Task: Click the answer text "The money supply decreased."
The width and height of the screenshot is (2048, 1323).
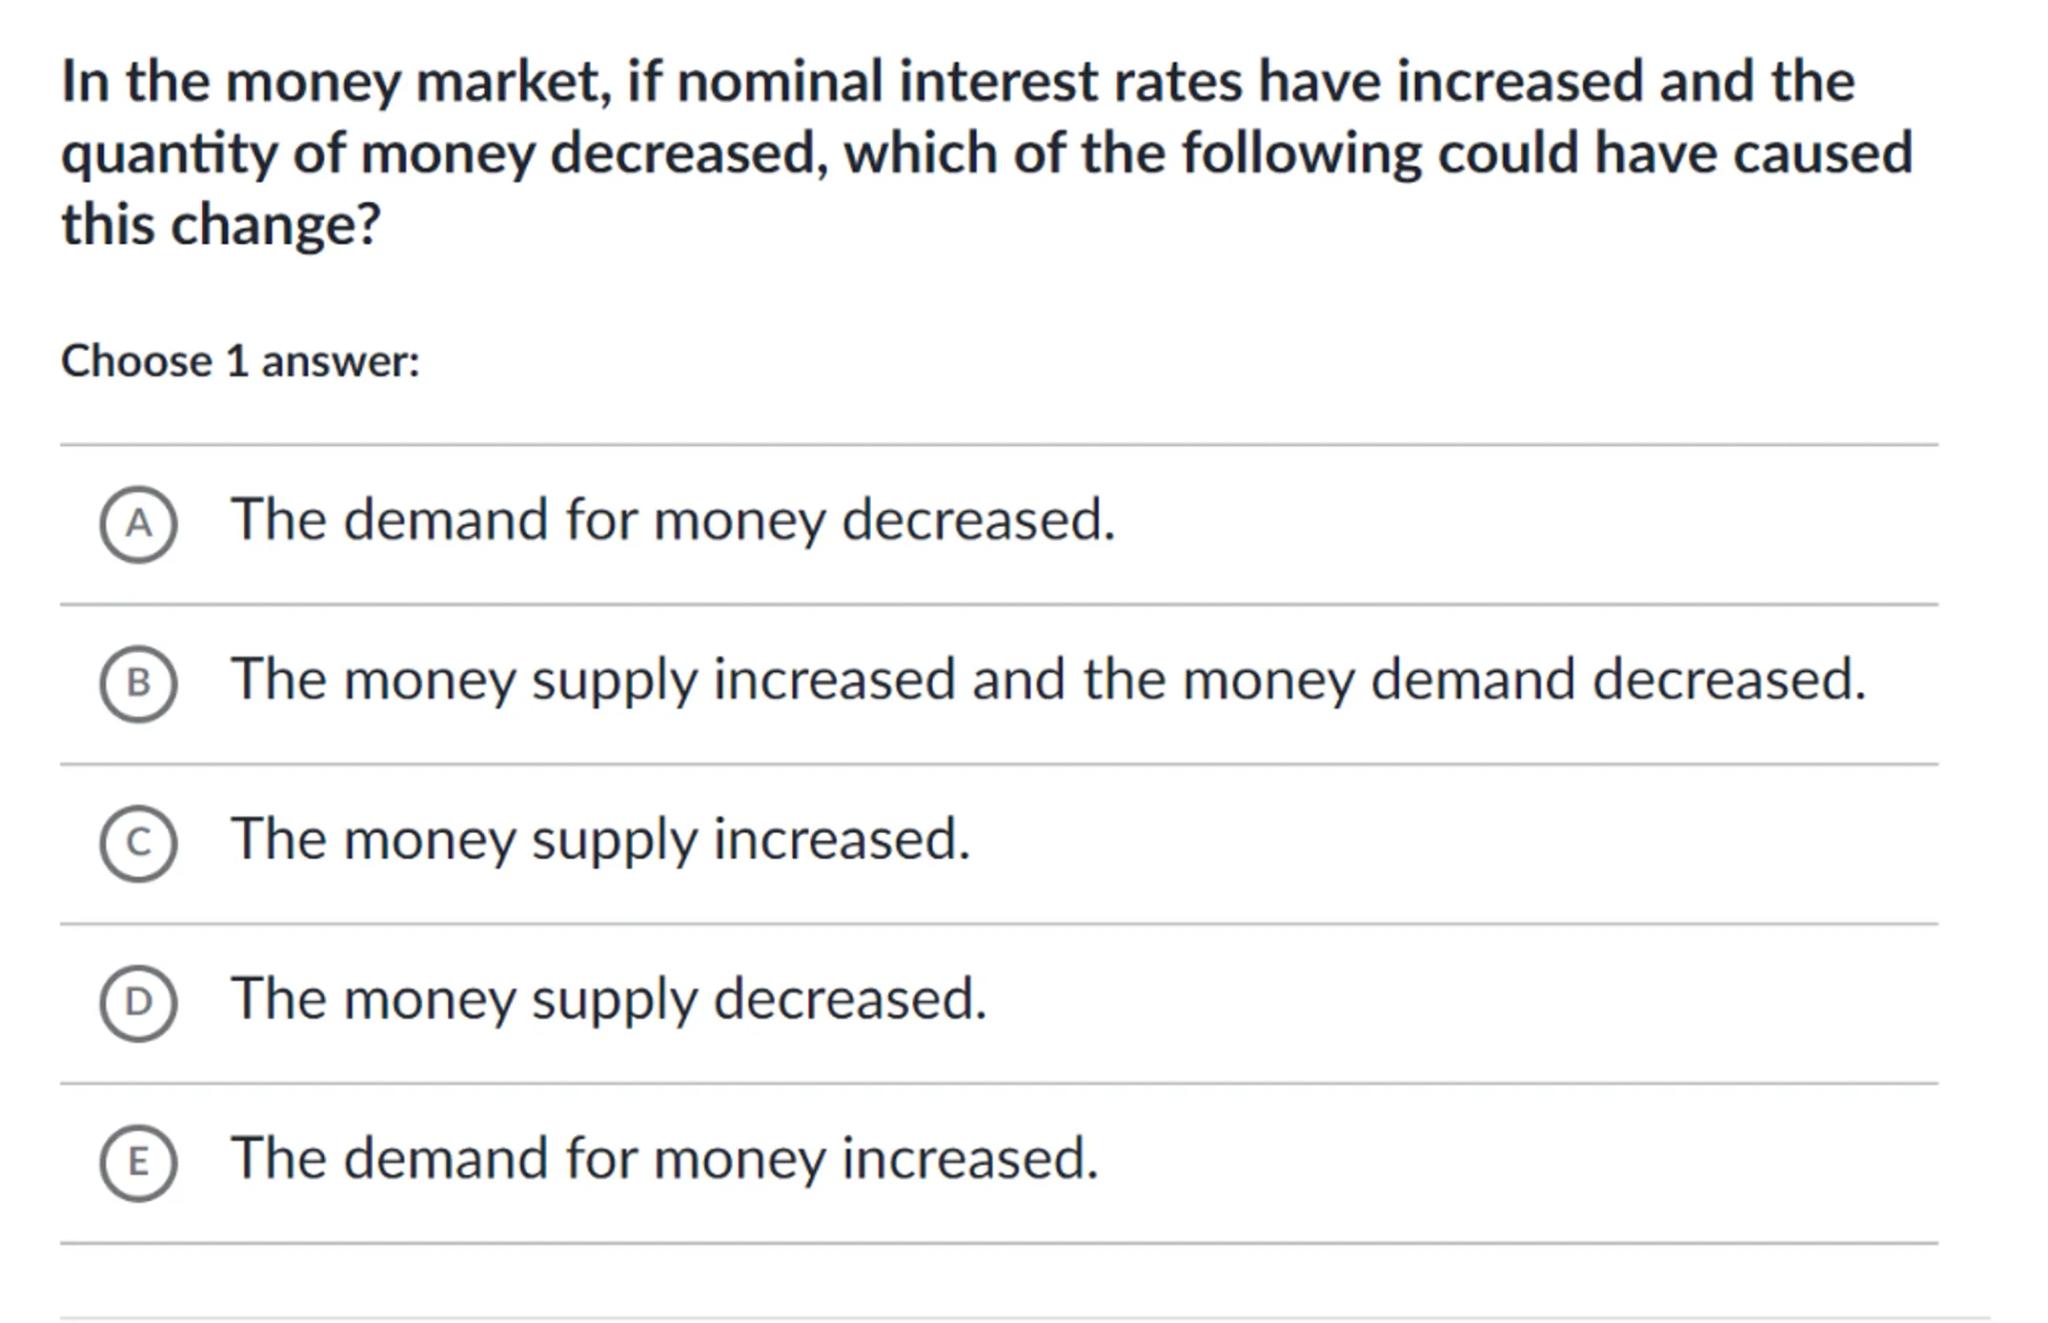Action: 608,999
